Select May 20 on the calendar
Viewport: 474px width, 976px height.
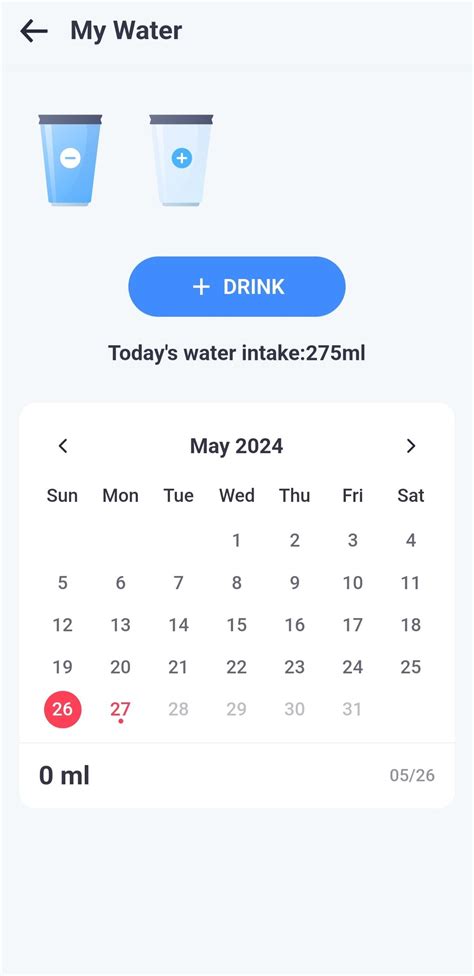click(x=120, y=667)
